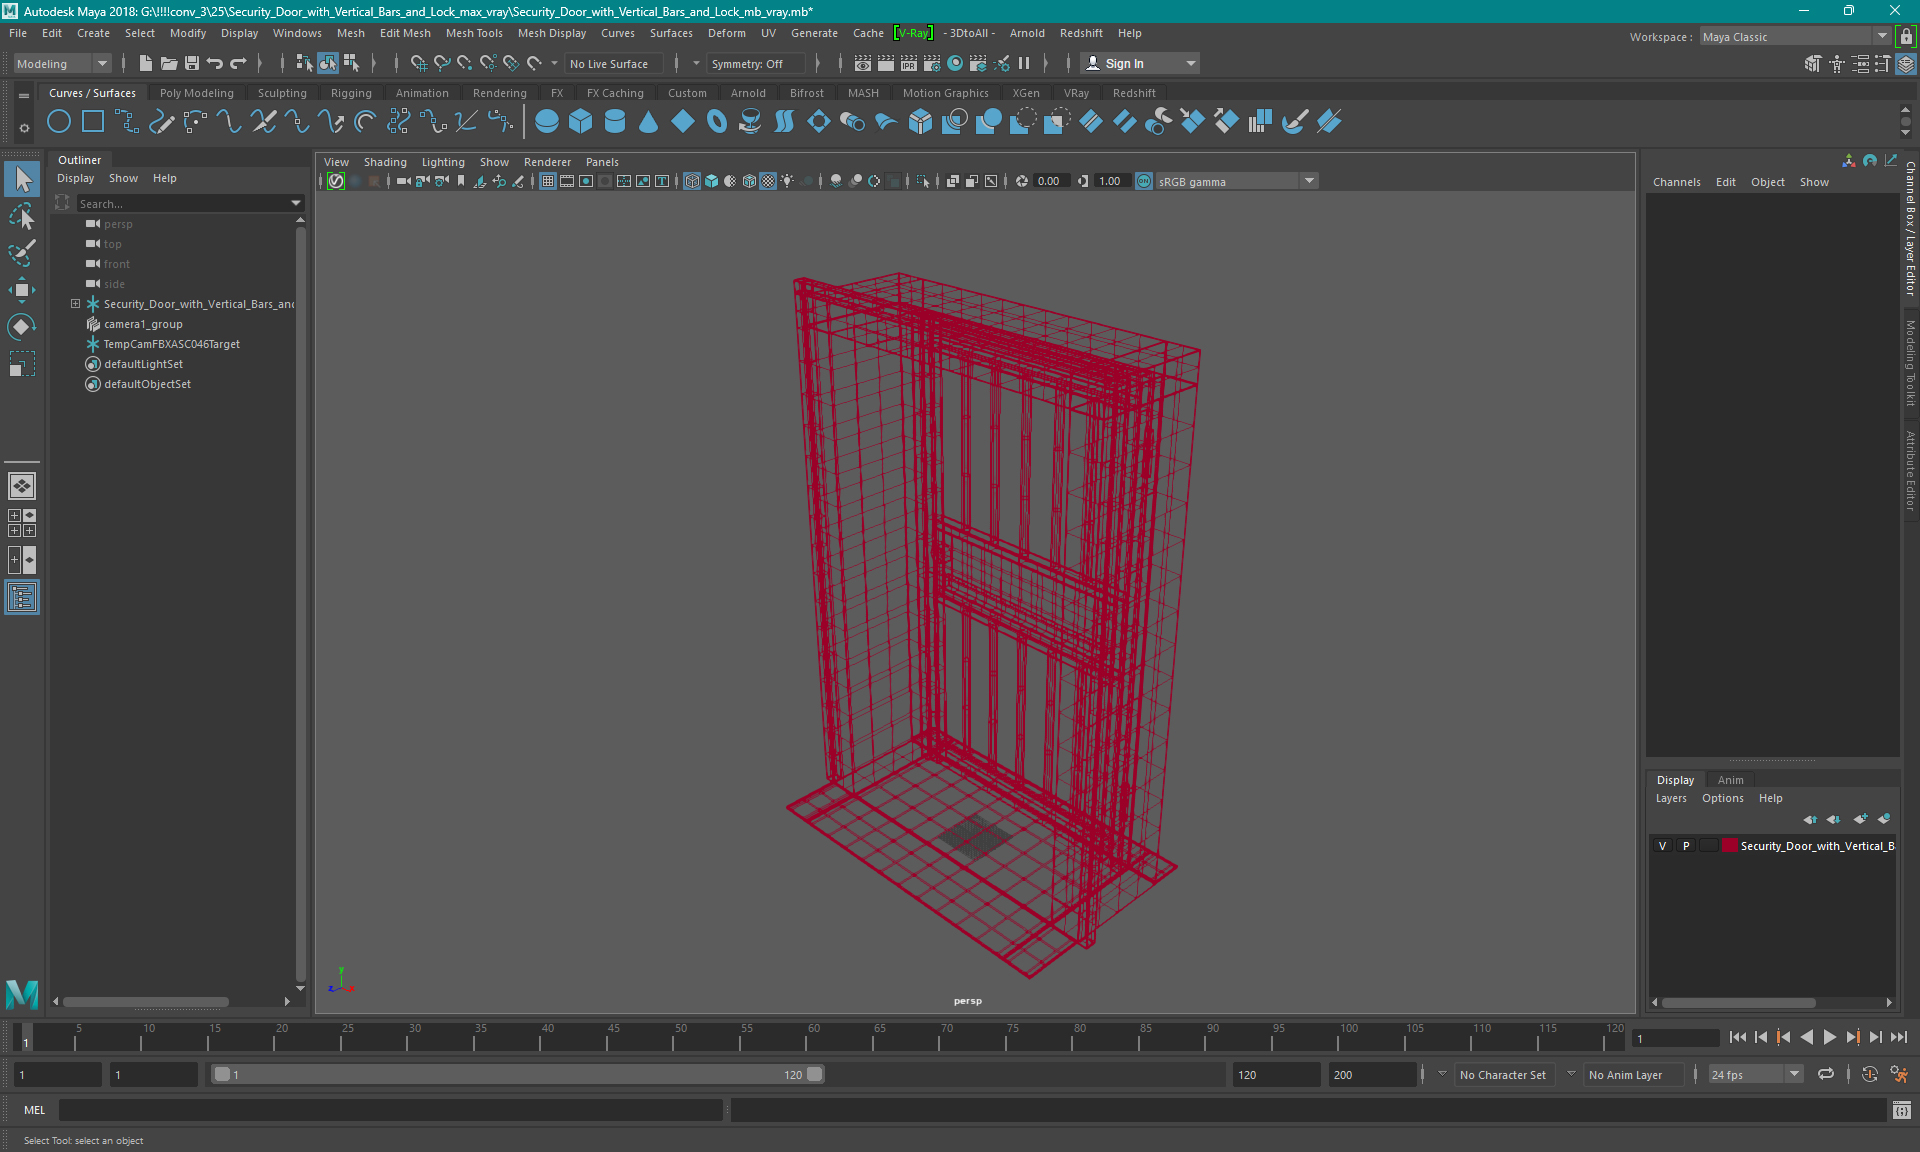
Task: Toggle visibility V on Security_Door layer
Action: 1663,846
